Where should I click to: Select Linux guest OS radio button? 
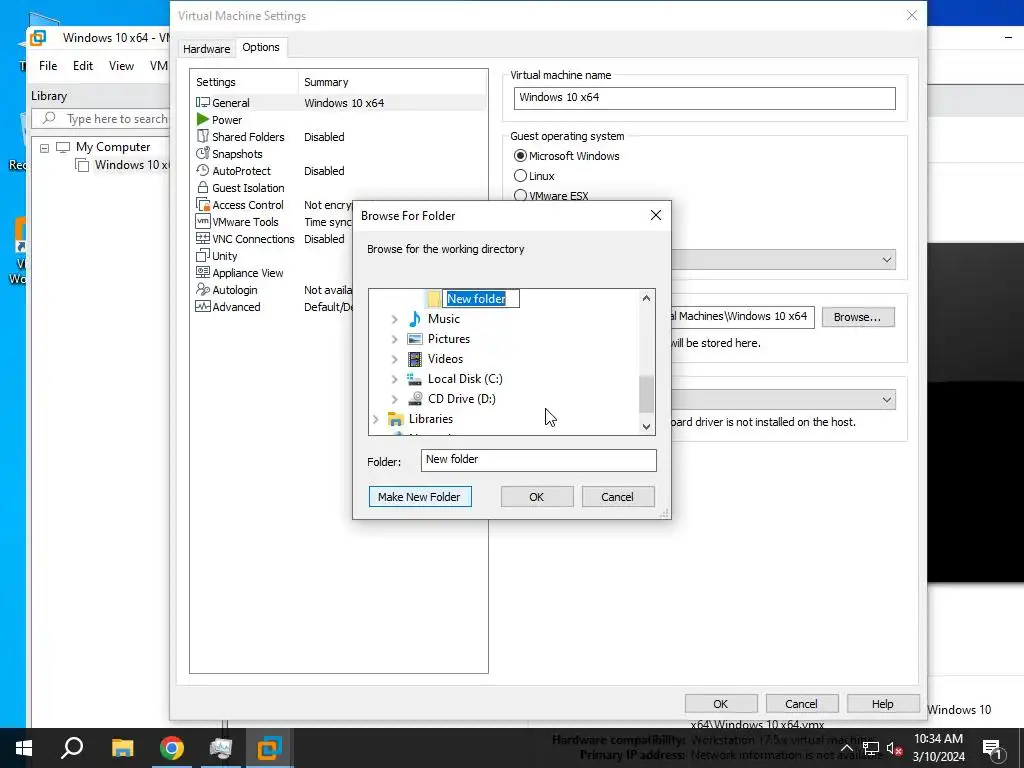(x=520, y=176)
